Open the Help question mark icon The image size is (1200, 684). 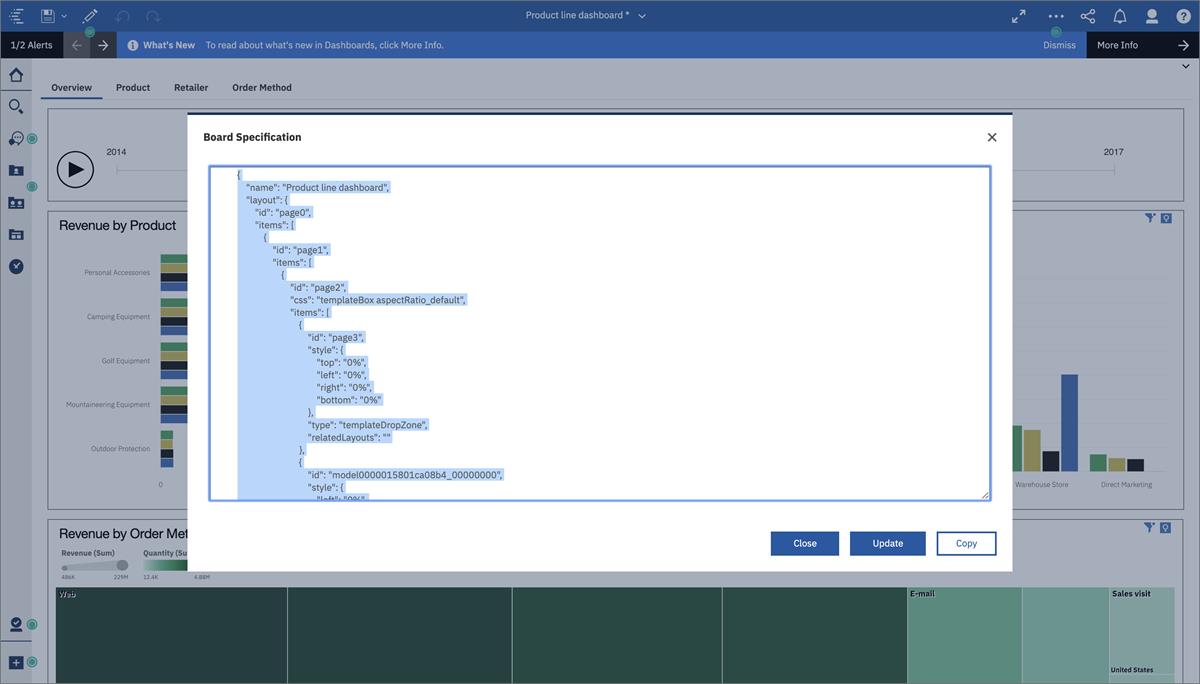point(1185,15)
